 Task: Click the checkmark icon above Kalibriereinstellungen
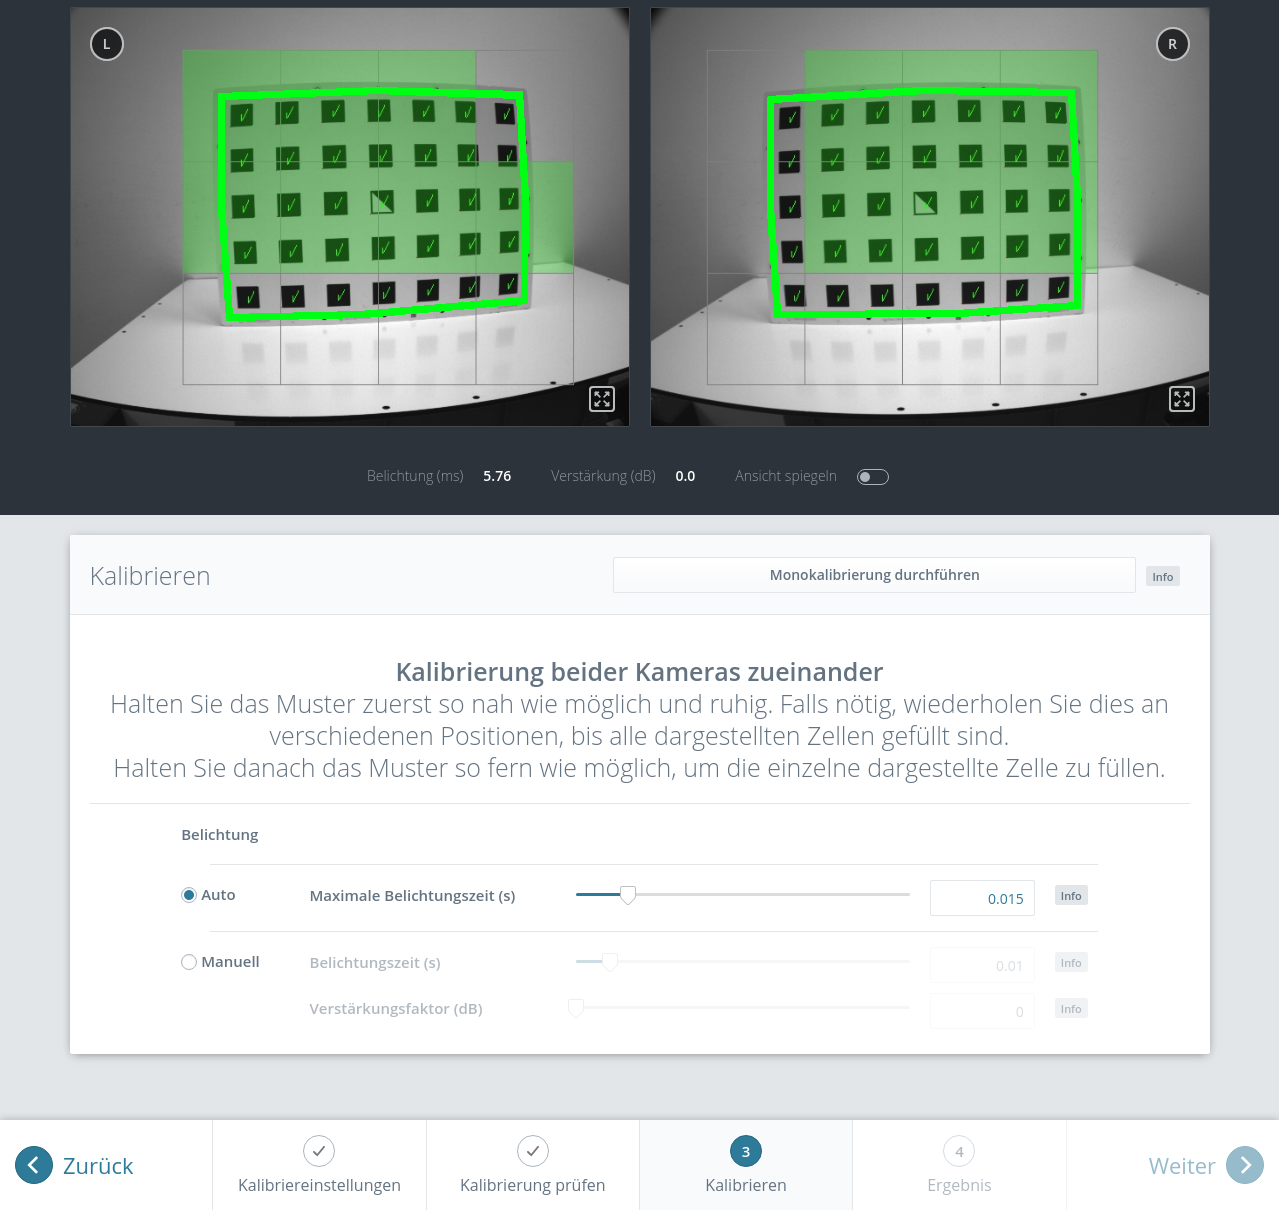point(318,1151)
